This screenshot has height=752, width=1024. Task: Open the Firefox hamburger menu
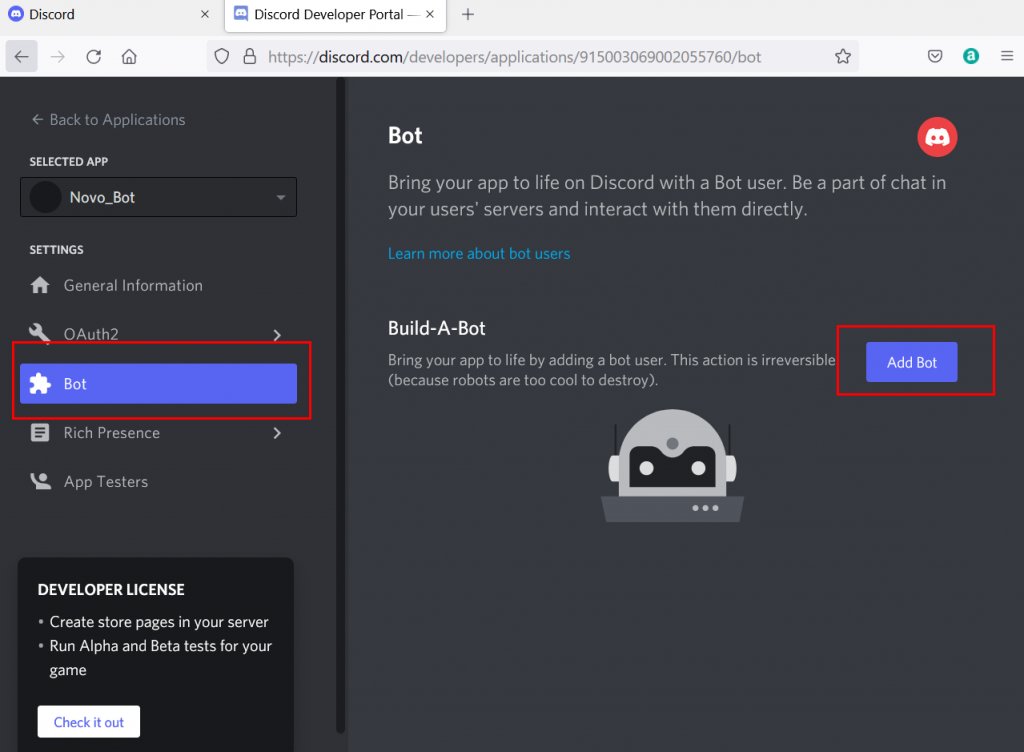point(1006,57)
